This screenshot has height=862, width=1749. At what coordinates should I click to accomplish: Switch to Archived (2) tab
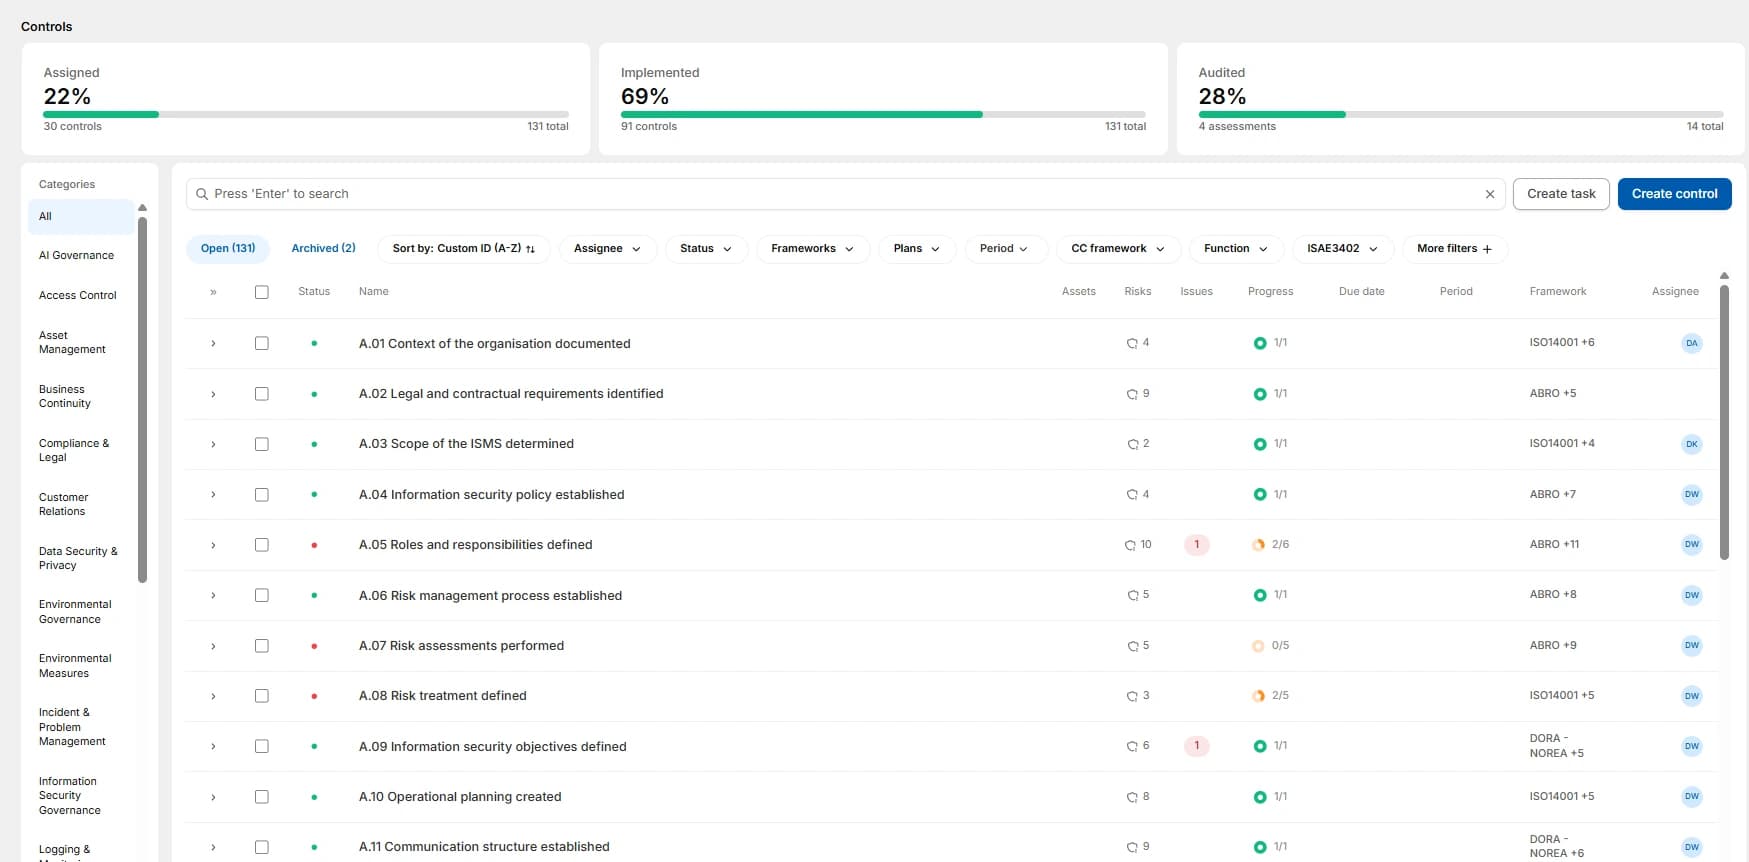pos(323,249)
